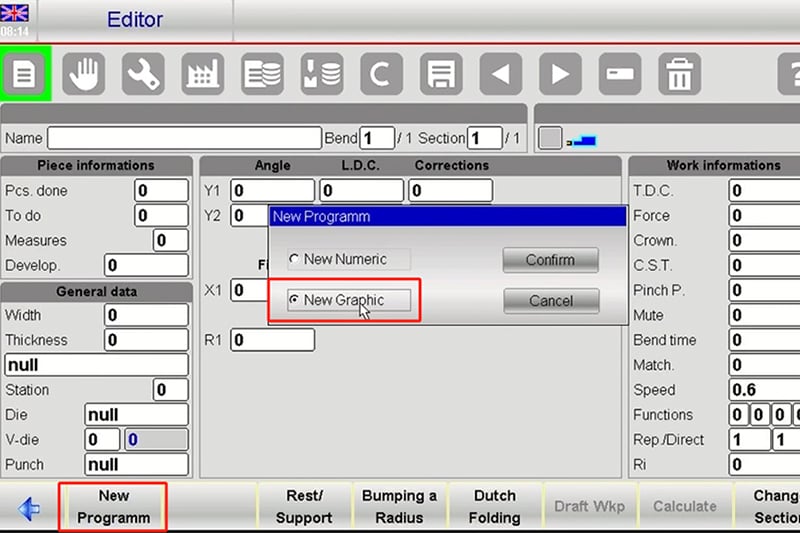Edit the first V-die value field
Screen dimensions: 800x533
pos(102,440)
